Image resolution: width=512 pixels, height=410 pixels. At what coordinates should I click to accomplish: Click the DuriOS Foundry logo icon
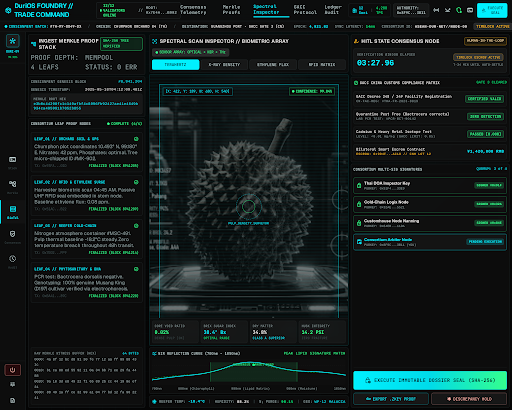(8, 10)
